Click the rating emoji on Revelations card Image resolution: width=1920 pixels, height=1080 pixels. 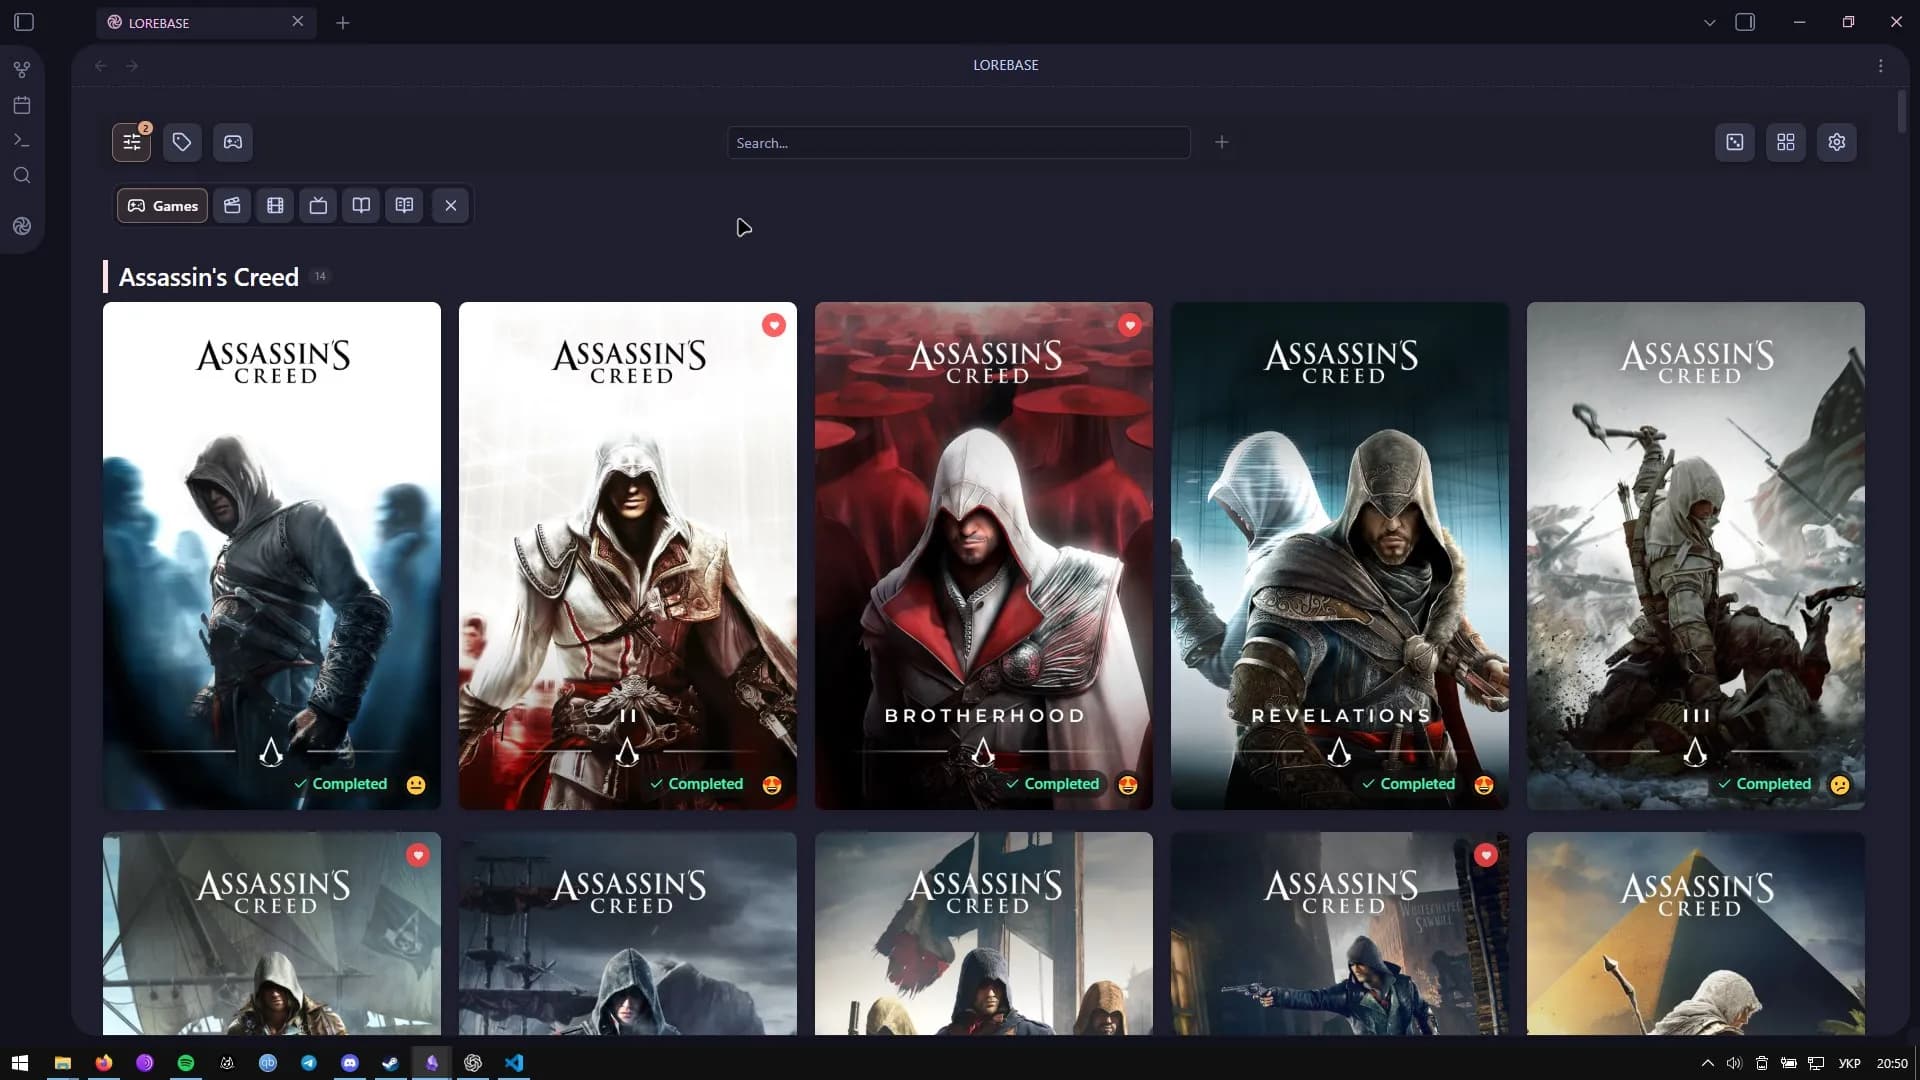point(1484,785)
